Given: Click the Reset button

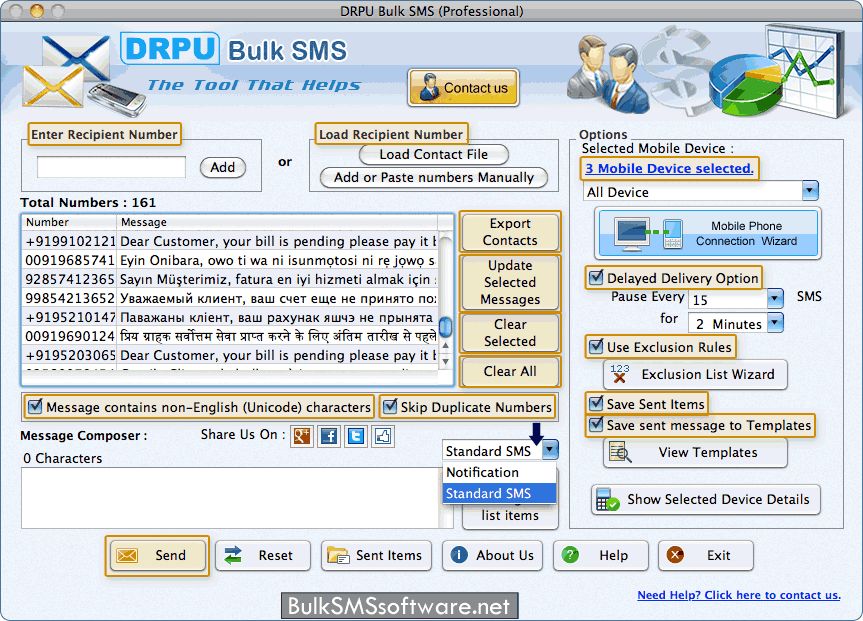Looking at the screenshot, I should [x=263, y=555].
